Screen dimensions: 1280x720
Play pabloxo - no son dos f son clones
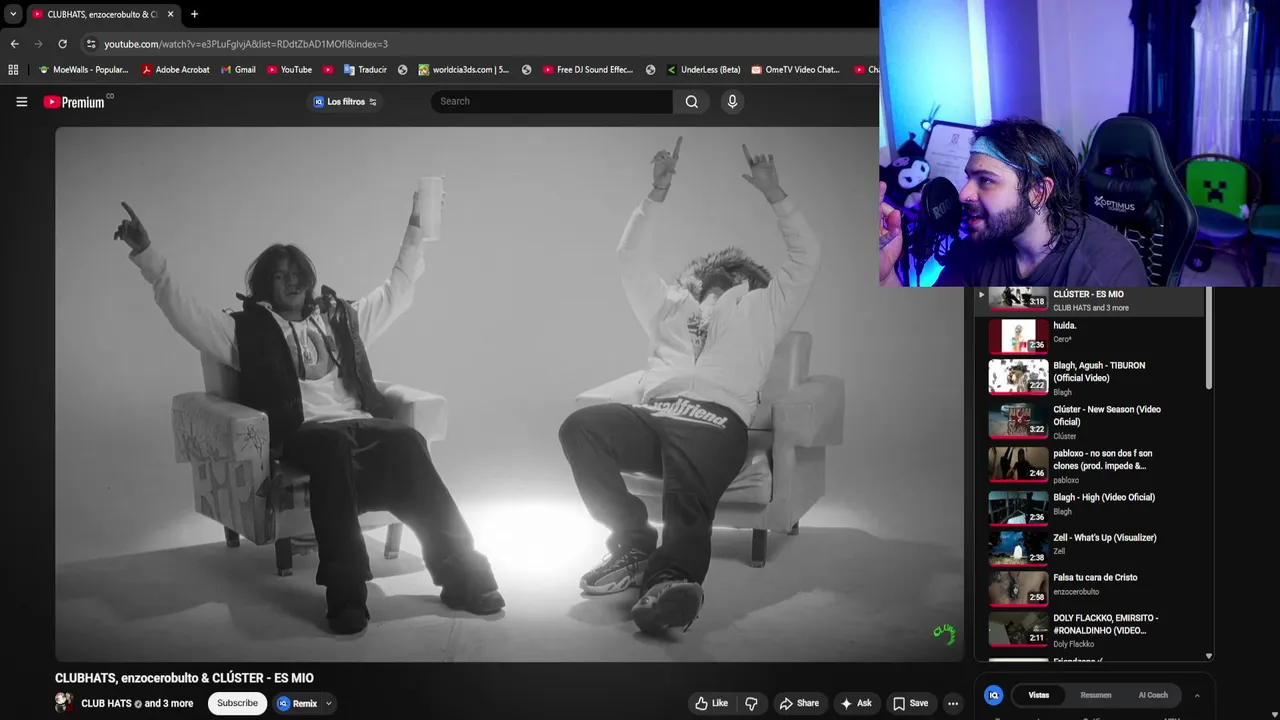tap(1090, 465)
